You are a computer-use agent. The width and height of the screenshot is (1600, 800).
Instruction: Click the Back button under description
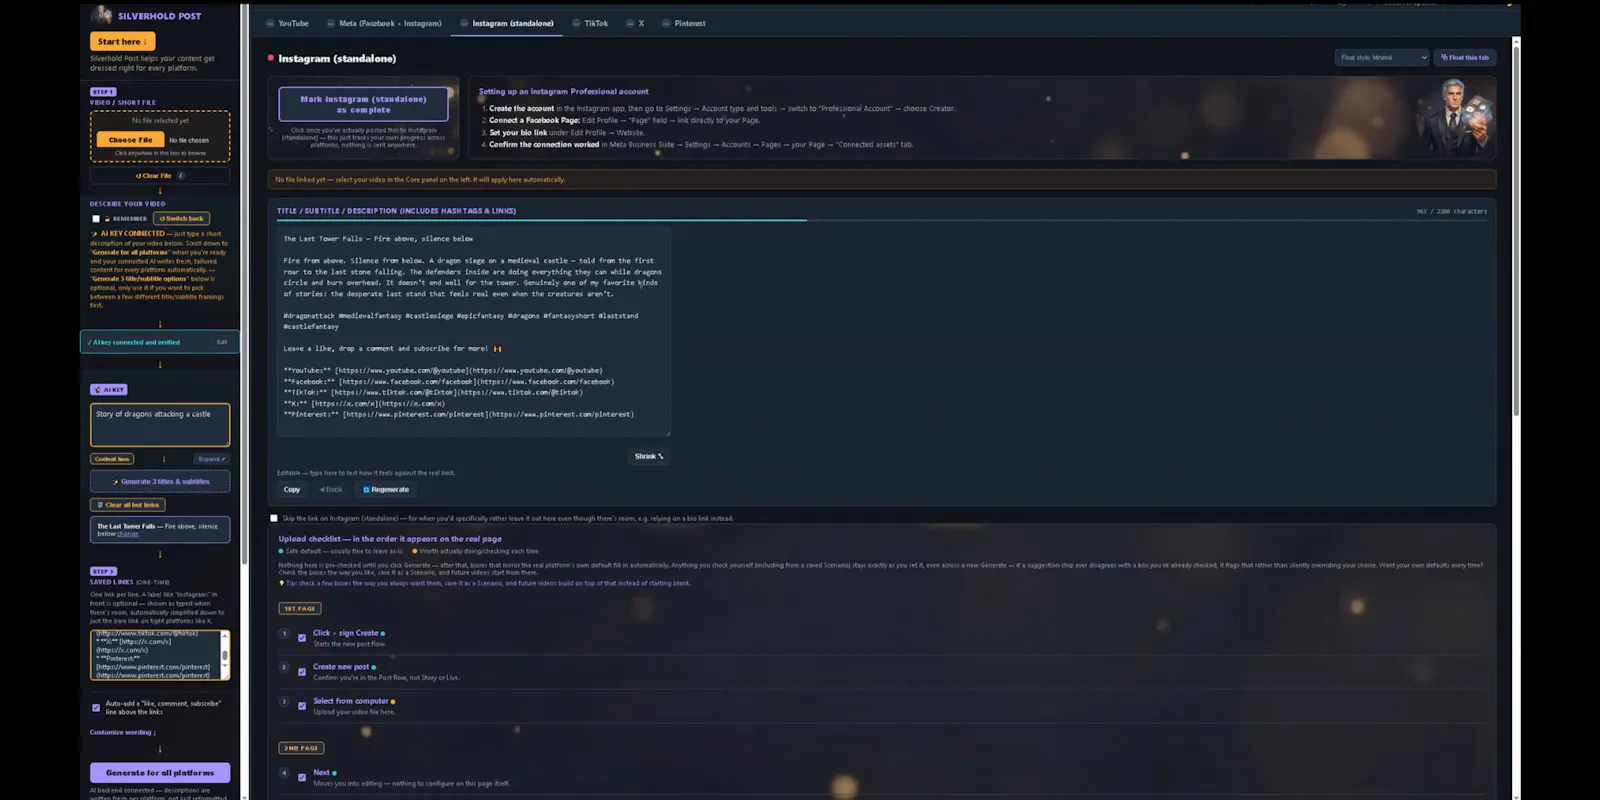[x=331, y=489]
